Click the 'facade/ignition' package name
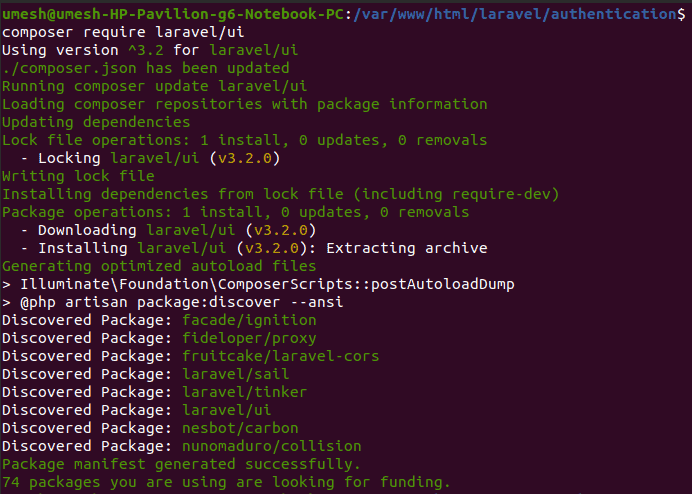The width and height of the screenshot is (692, 494). click(249, 320)
